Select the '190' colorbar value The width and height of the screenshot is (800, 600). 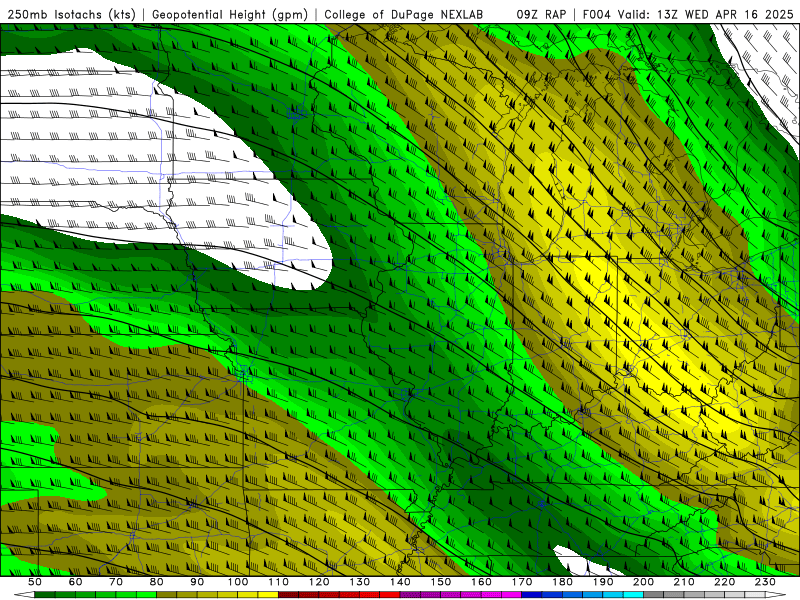point(604,582)
